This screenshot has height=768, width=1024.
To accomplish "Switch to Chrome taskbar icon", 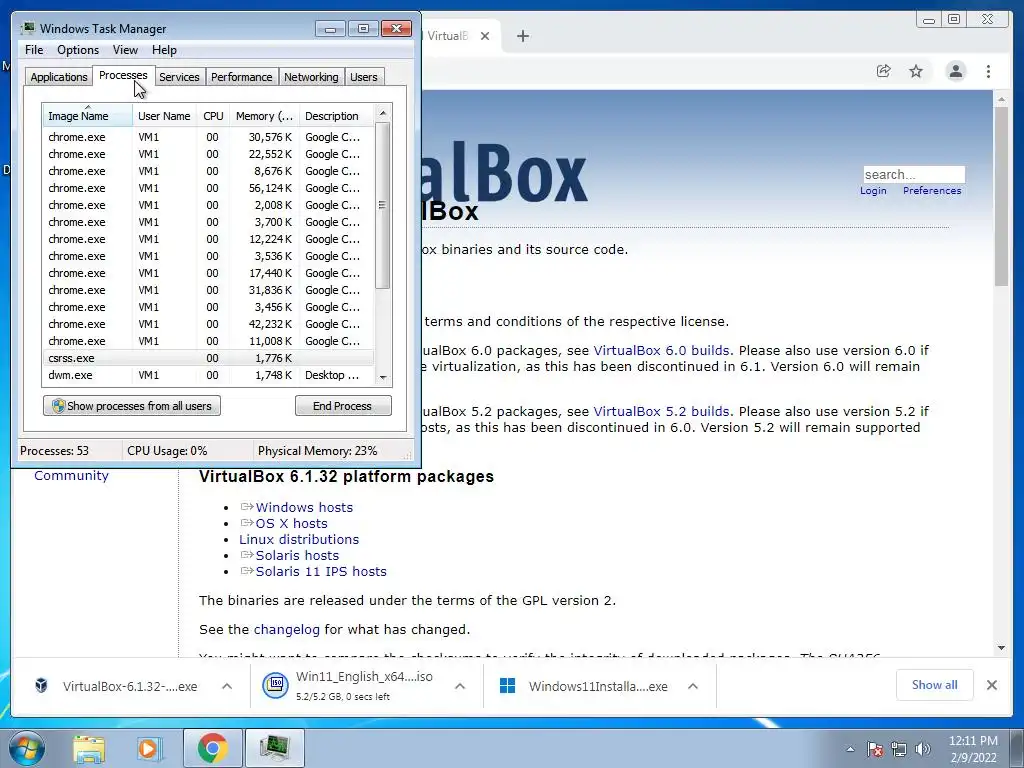I will (213, 748).
